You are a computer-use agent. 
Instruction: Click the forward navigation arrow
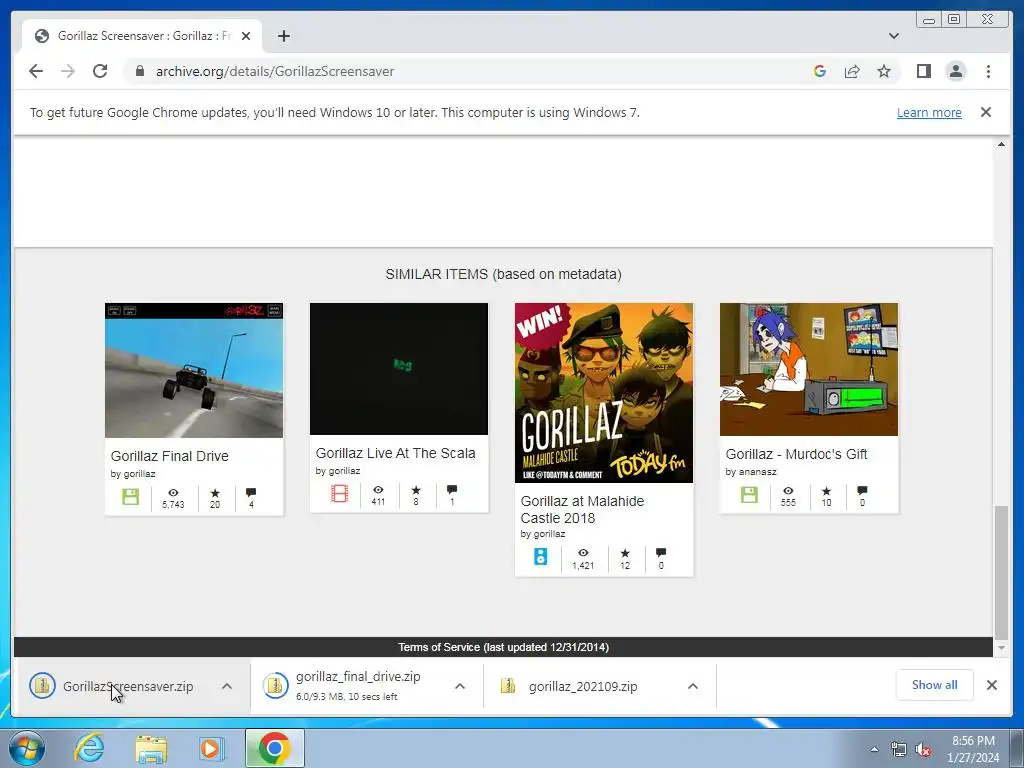[x=68, y=71]
